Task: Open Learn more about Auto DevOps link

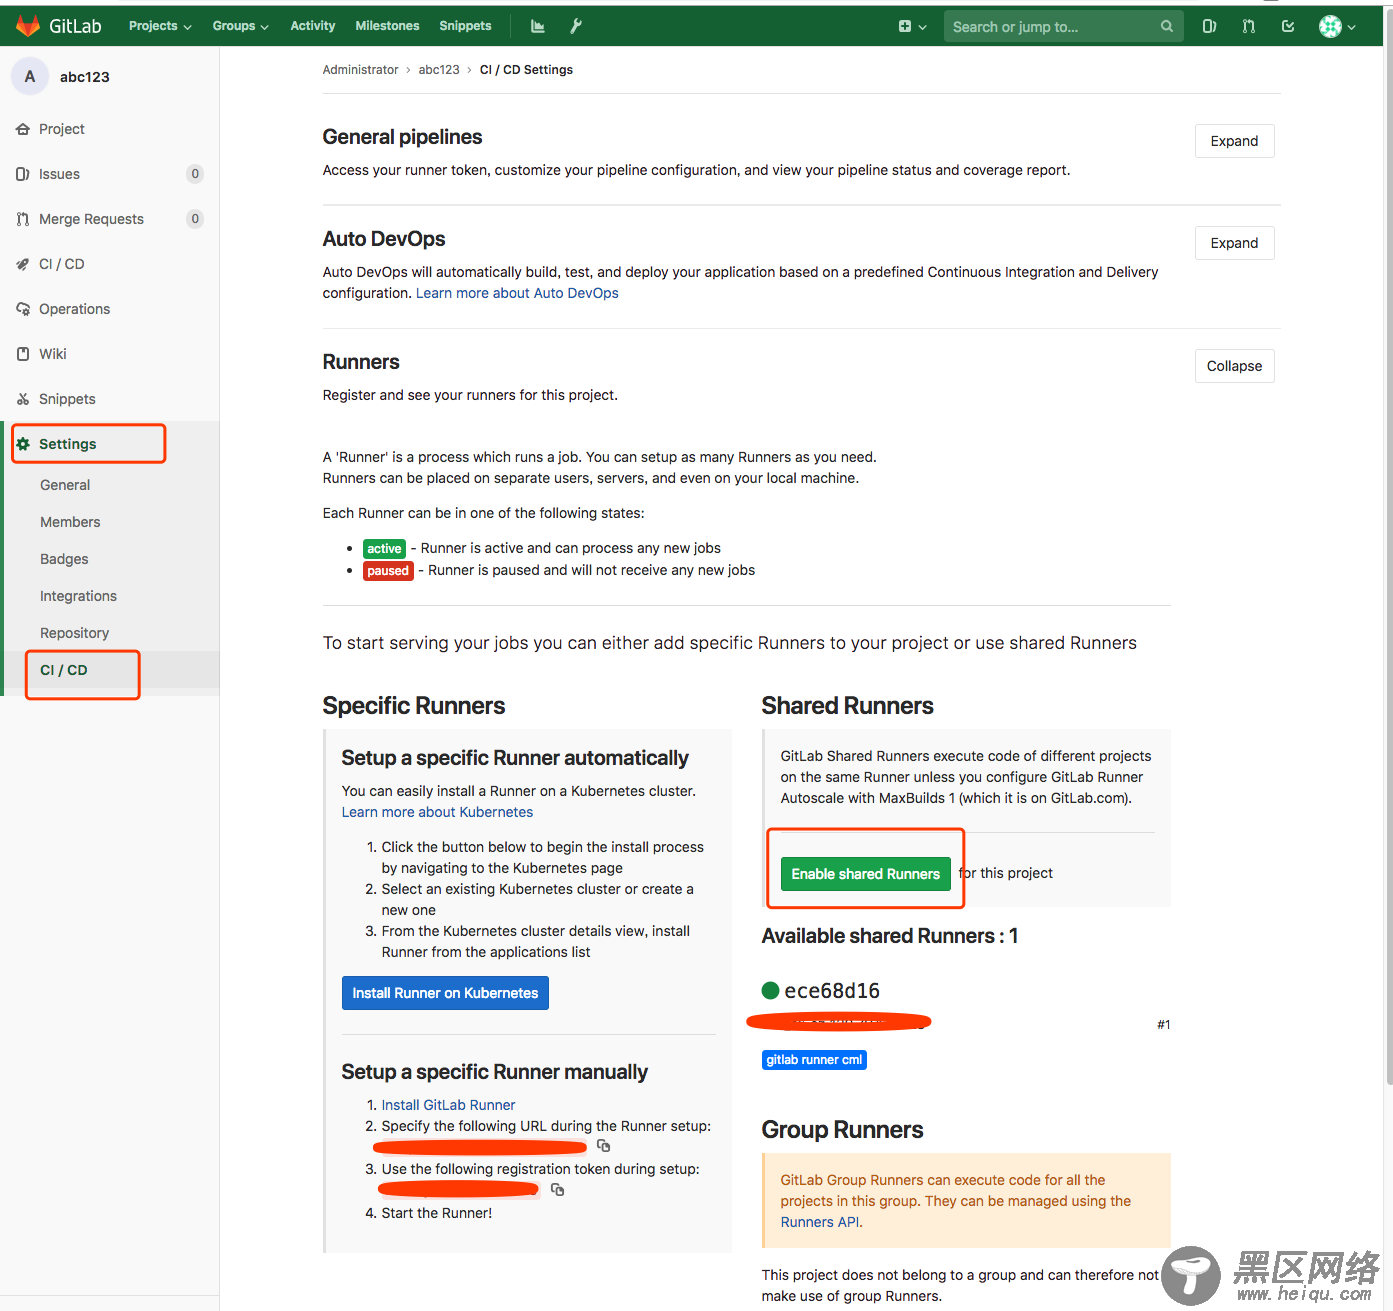Action: point(517,293)
